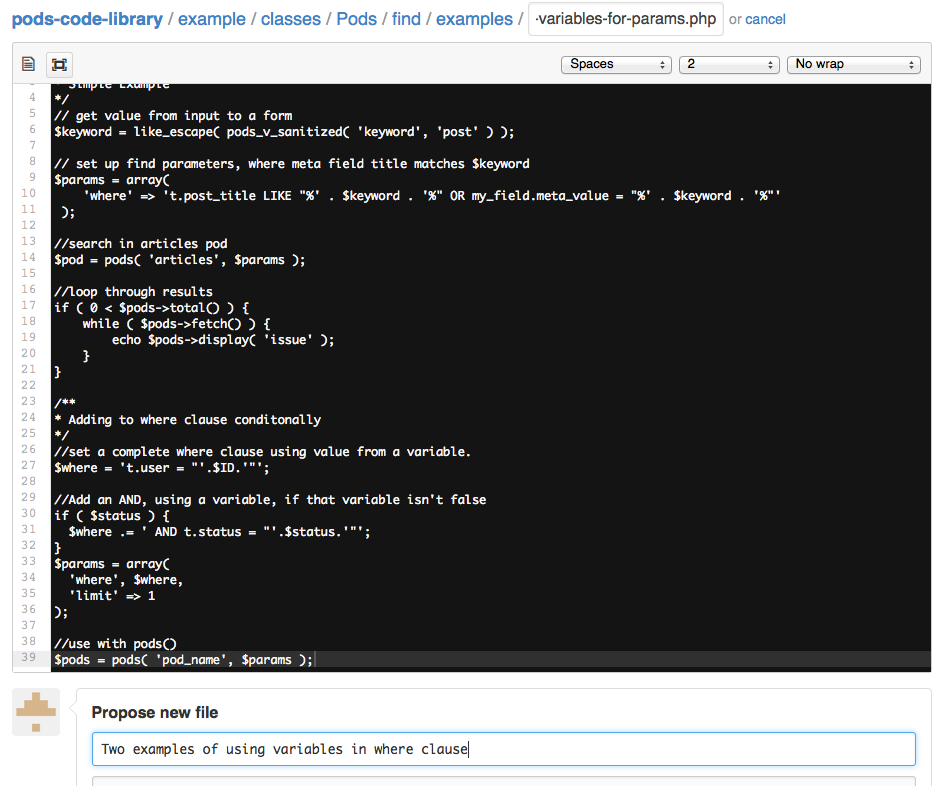Click the cancel link
Viewport: 937px width, 786px height.
765,19
